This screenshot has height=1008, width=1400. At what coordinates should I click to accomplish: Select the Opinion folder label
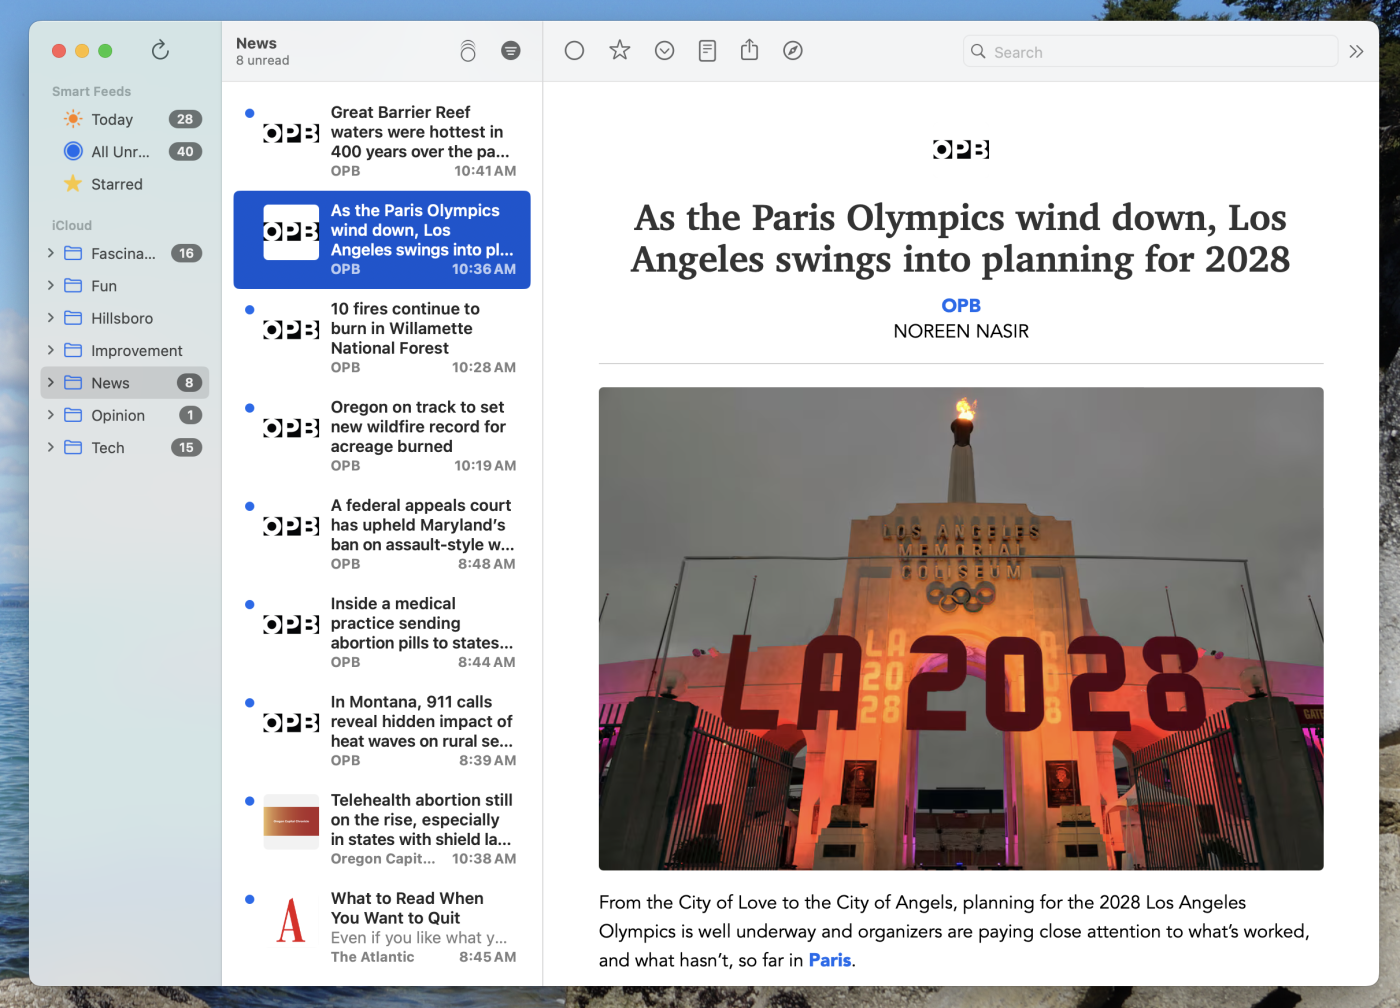(x=118, y=416)
